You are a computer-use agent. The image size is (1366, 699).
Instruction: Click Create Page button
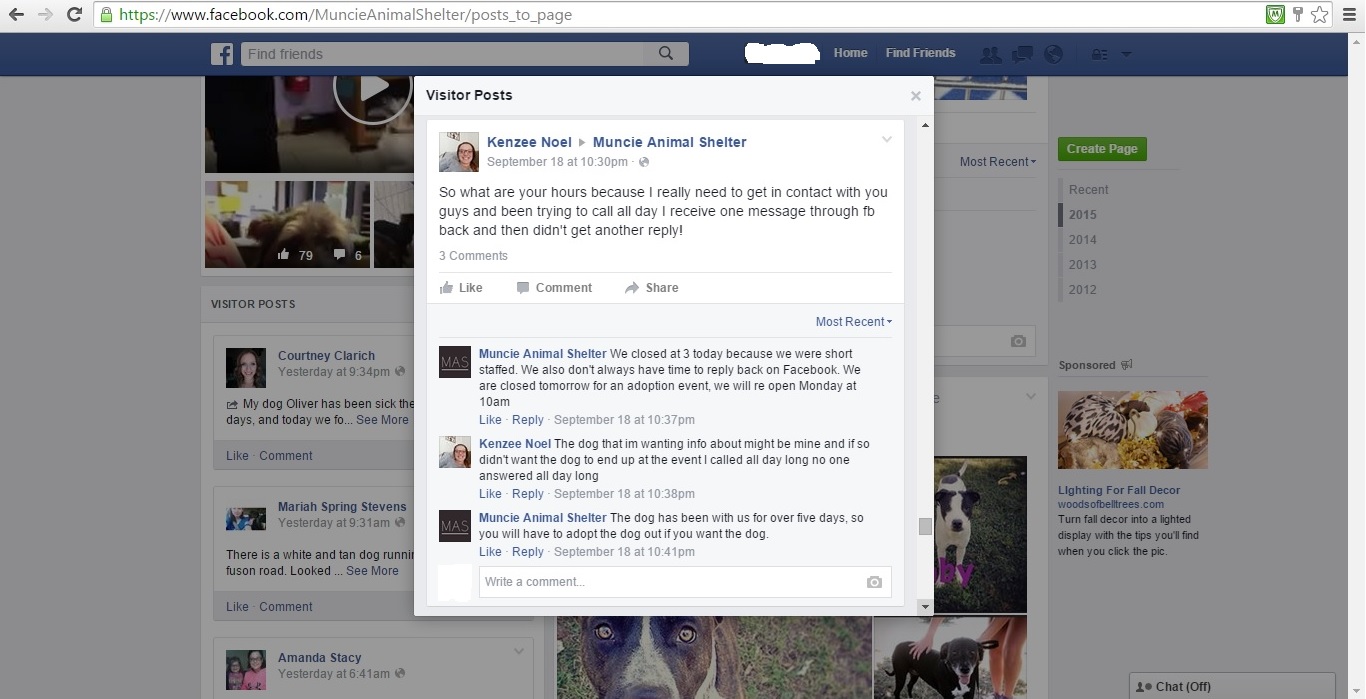click(x=1102, y=149)
